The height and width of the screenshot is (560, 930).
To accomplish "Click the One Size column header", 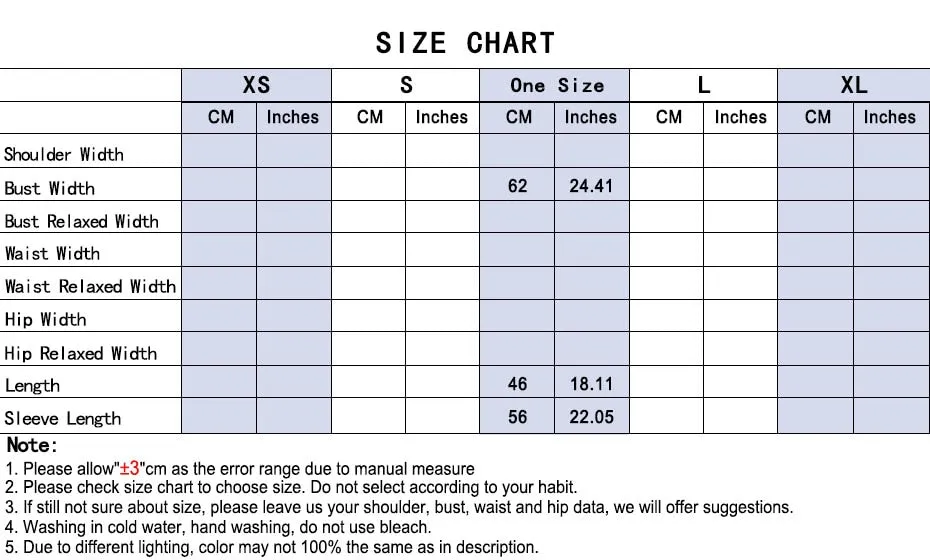I will point(555,85).
